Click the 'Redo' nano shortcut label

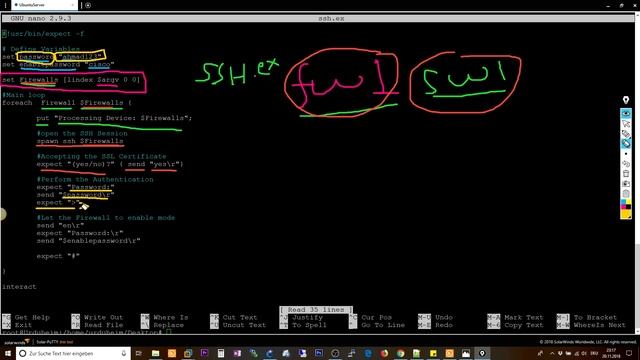point(436,325)
